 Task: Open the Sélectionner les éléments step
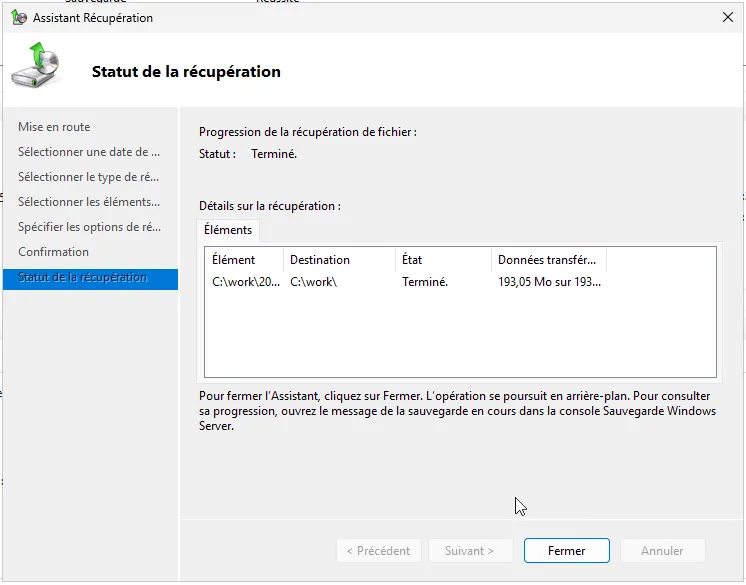[89, 202]
